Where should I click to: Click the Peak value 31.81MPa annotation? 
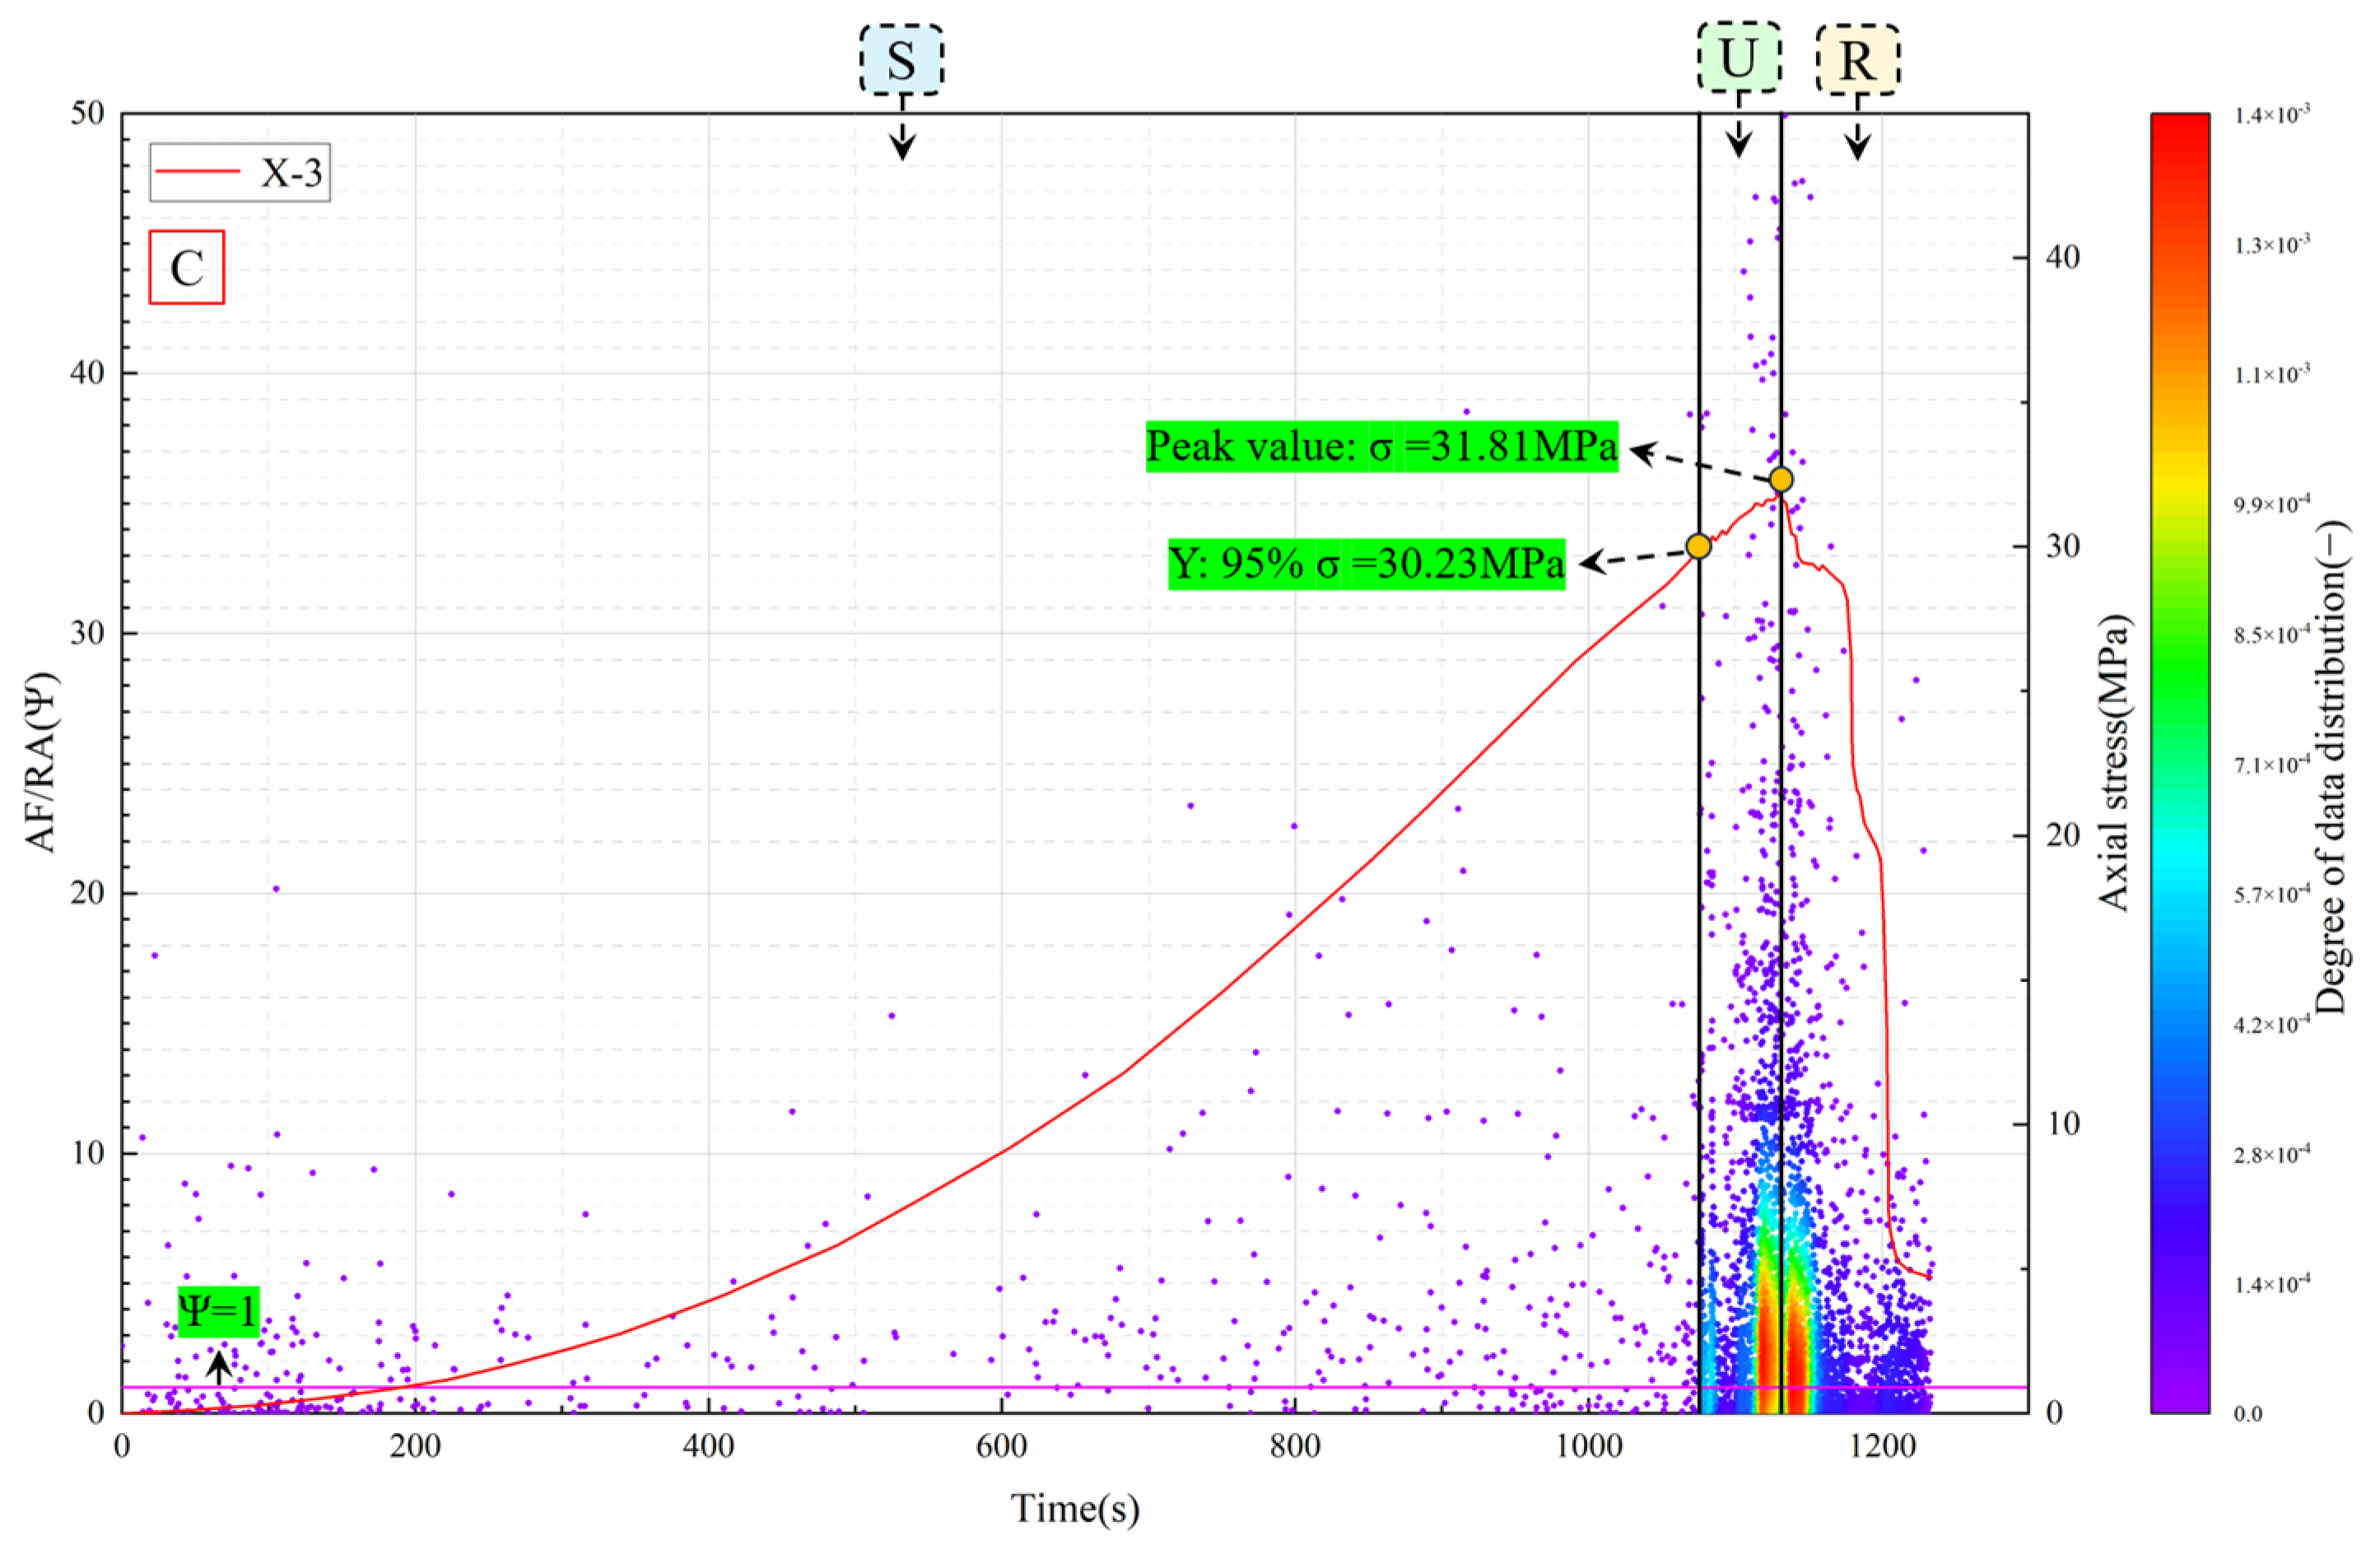tap(1381, 446)
